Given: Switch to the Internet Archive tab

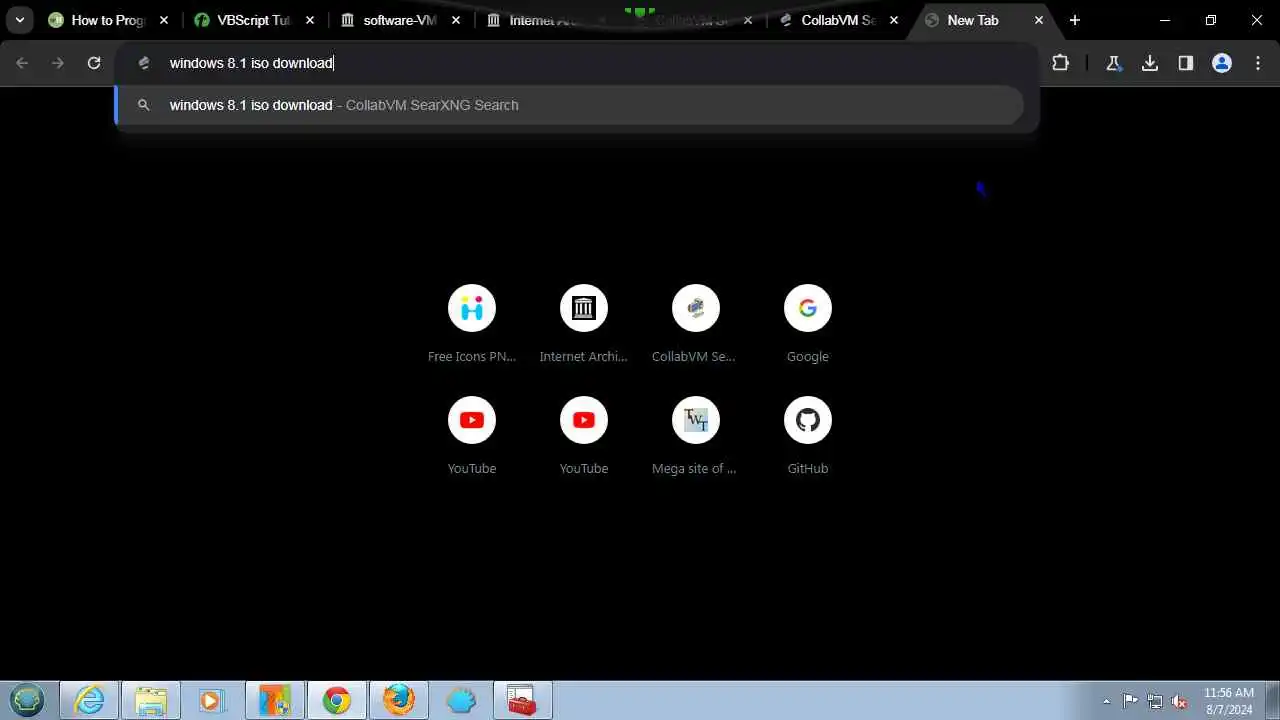Looking at the screenshot, I should click(x=545, y=20).
